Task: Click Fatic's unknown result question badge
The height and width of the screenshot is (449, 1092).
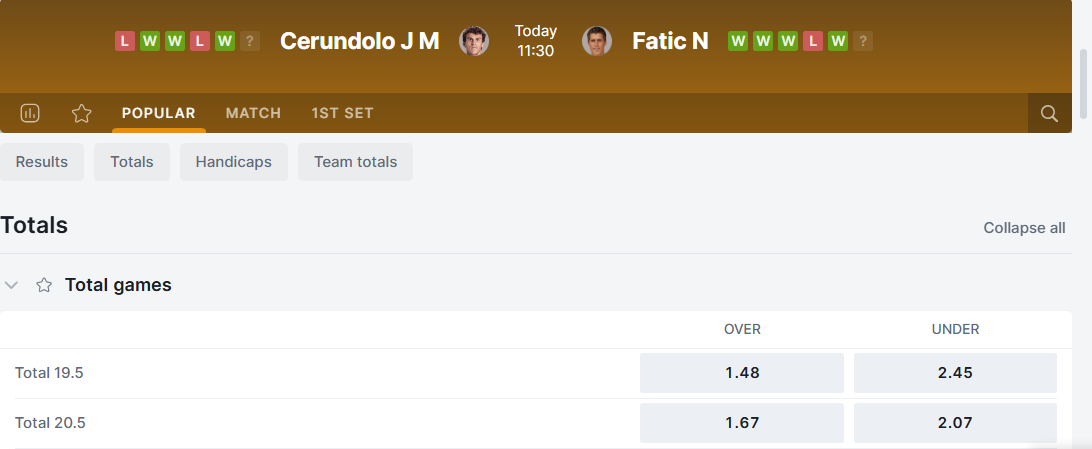Action: pyautogui.click(x=863, y=41)
